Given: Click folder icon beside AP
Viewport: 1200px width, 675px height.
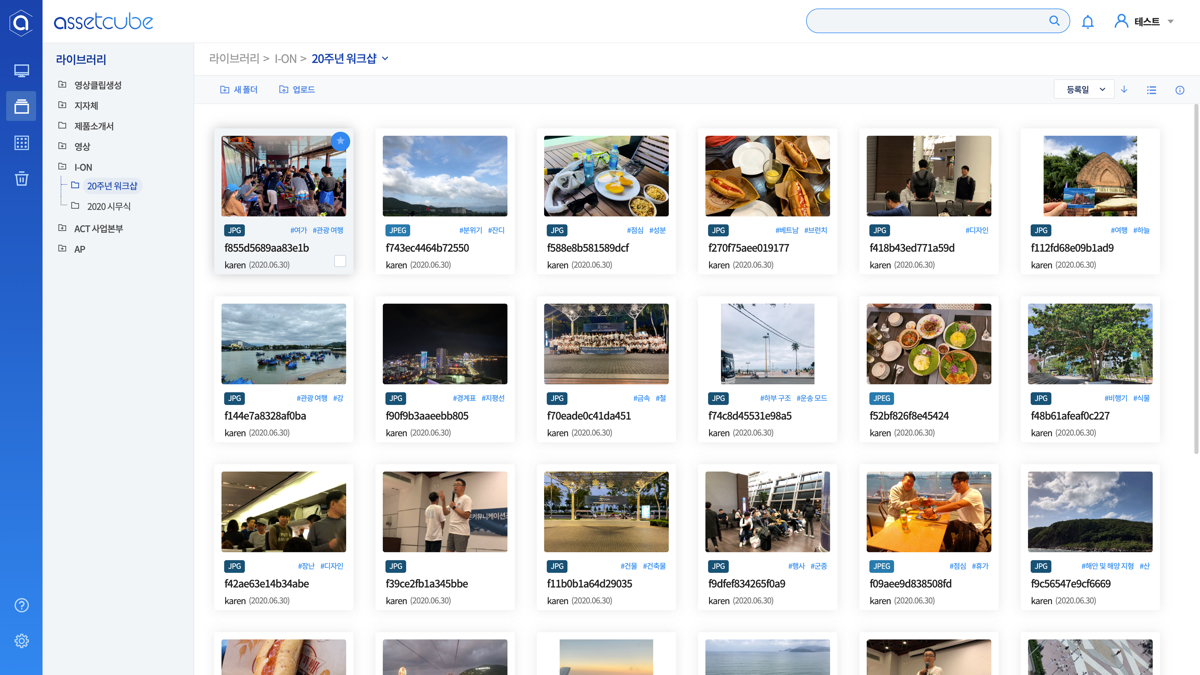Looking at the screenshot, I should point(62,248).
